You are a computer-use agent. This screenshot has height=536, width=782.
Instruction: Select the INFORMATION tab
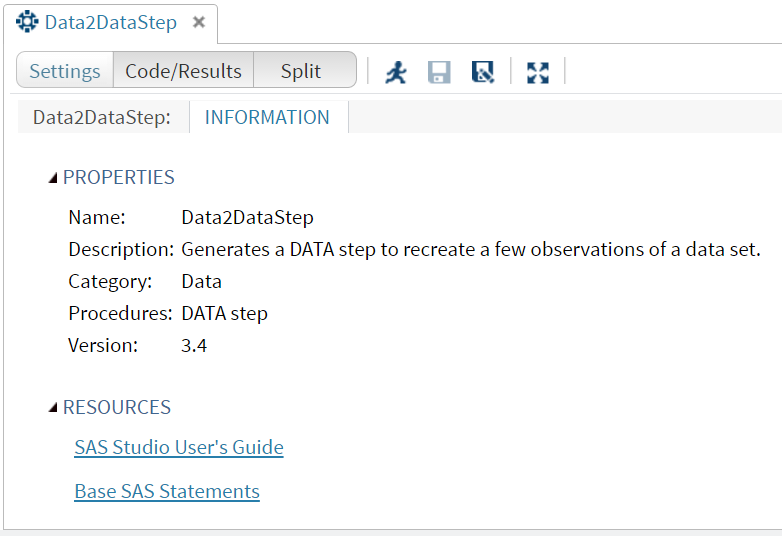click(267, 117)
